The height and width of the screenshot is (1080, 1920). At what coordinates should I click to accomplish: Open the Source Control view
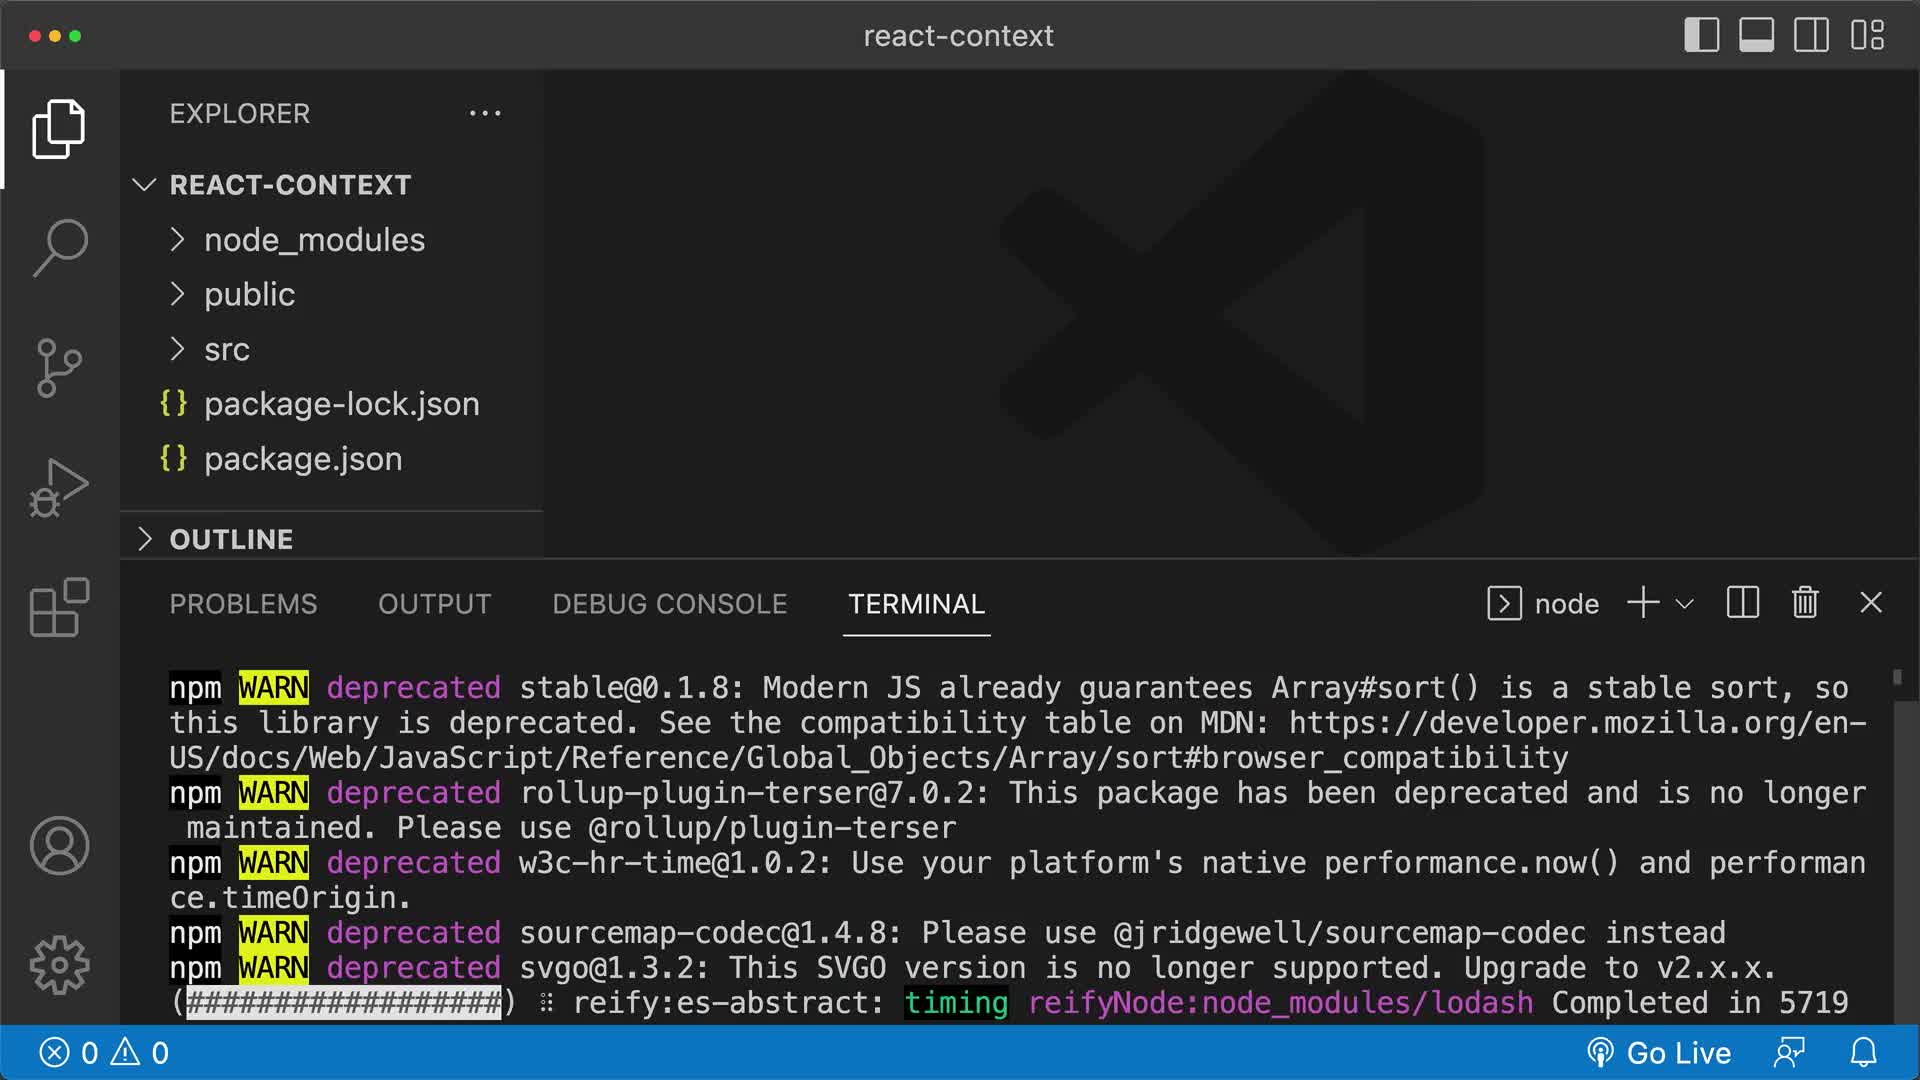tap(57, 367)
